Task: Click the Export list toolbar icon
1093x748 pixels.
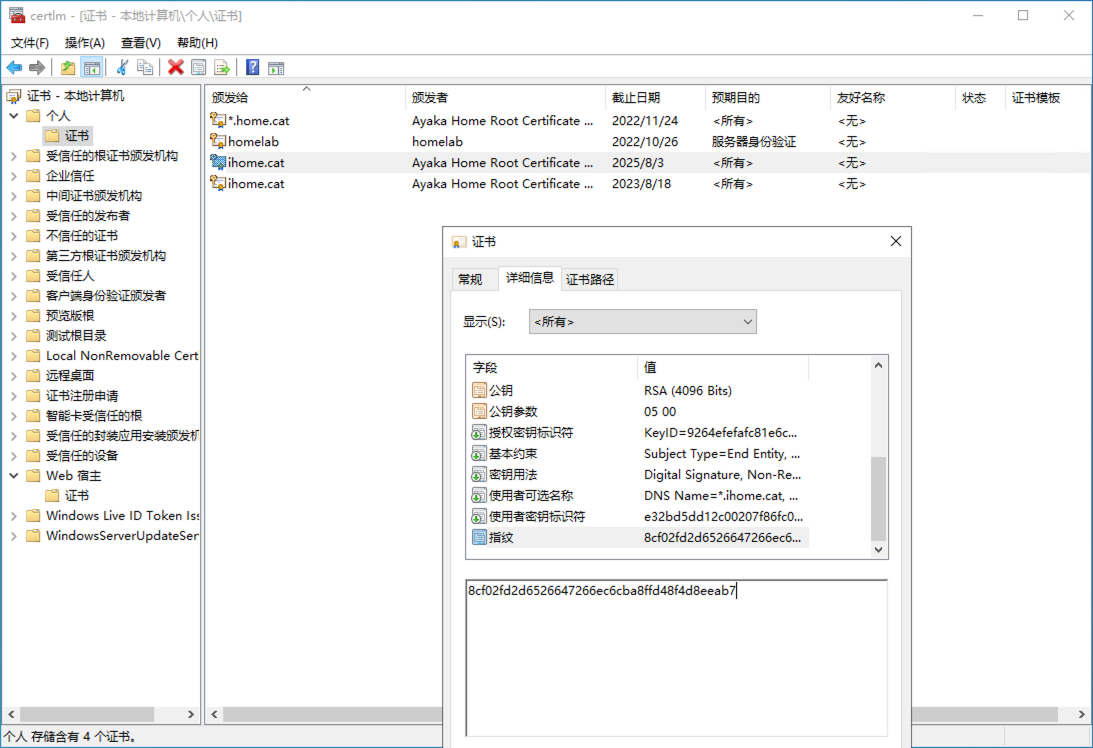Action: 222,67
